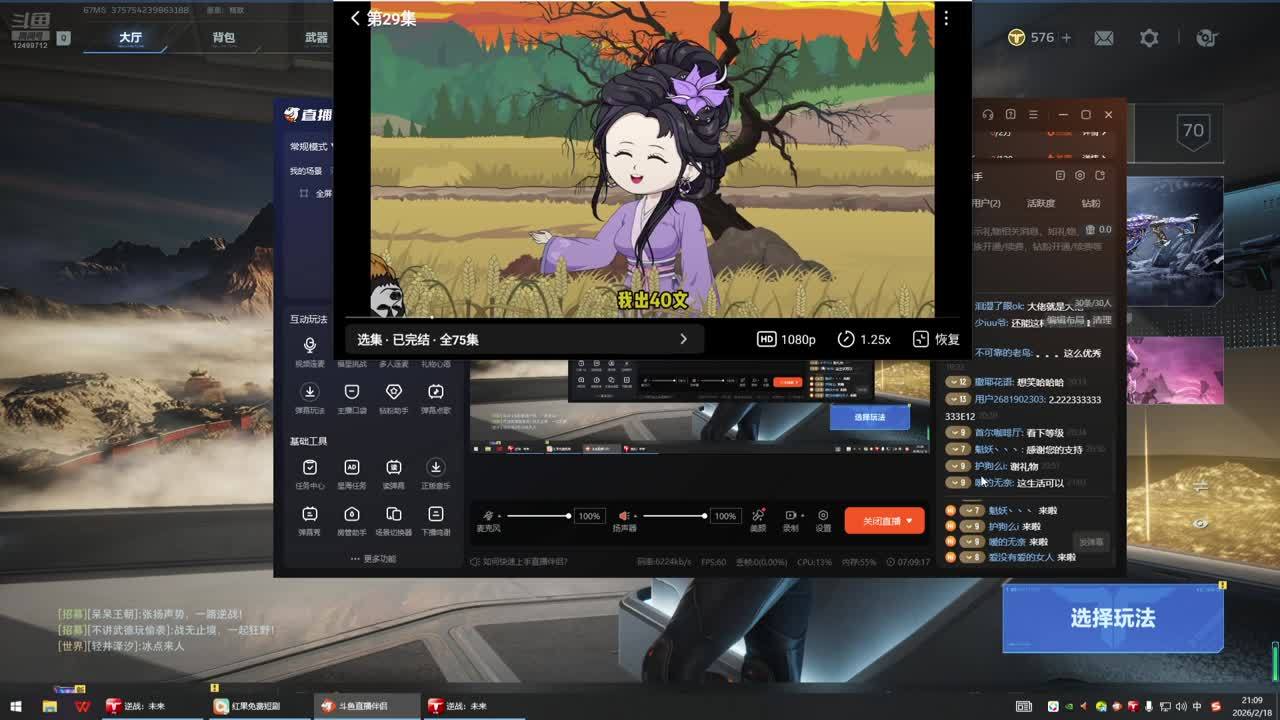Open game settings gear icon

point(1149,38)
